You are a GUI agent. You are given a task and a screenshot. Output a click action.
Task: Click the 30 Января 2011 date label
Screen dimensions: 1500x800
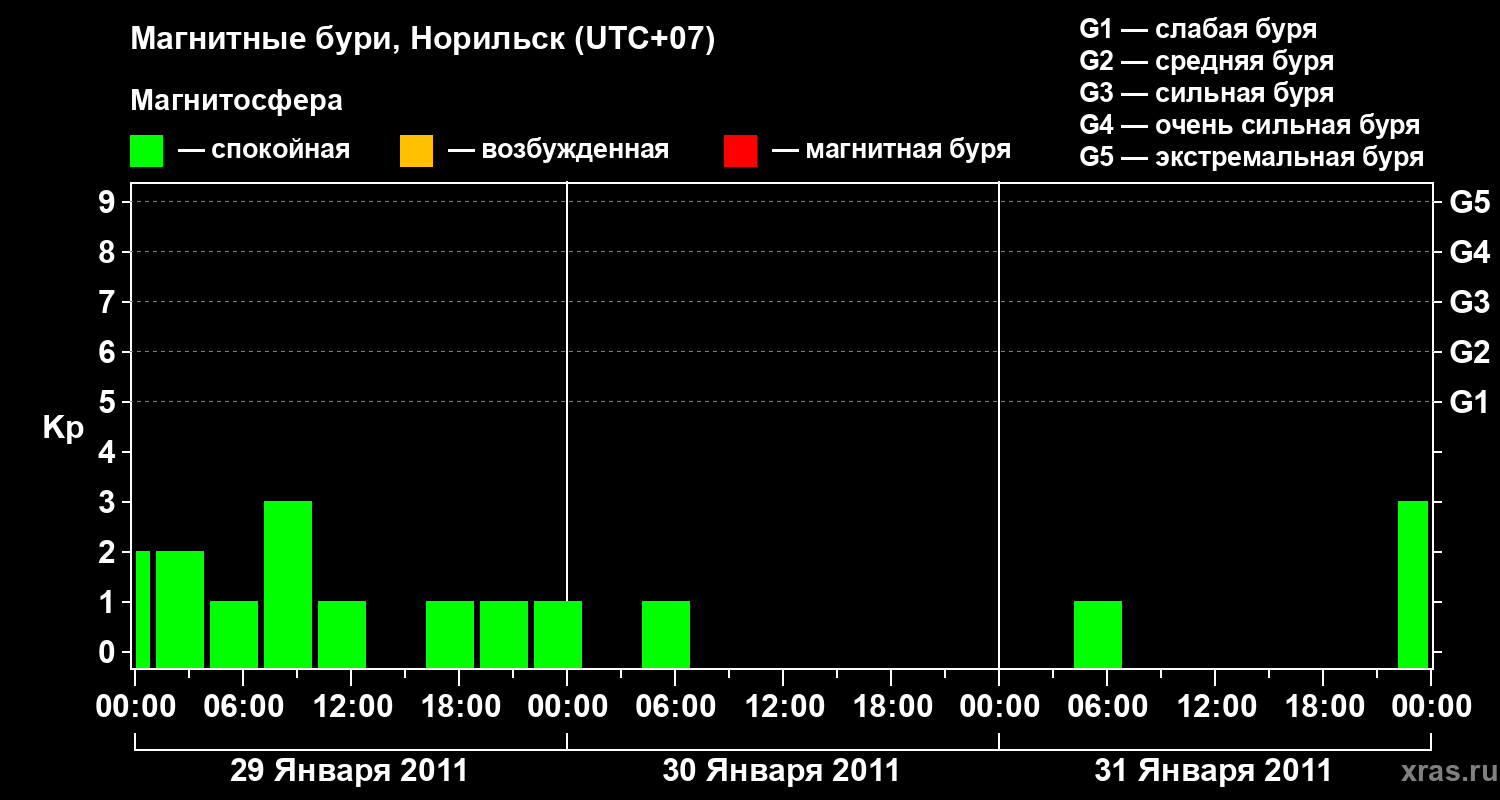pyautogui.click(x=781, y=771)
